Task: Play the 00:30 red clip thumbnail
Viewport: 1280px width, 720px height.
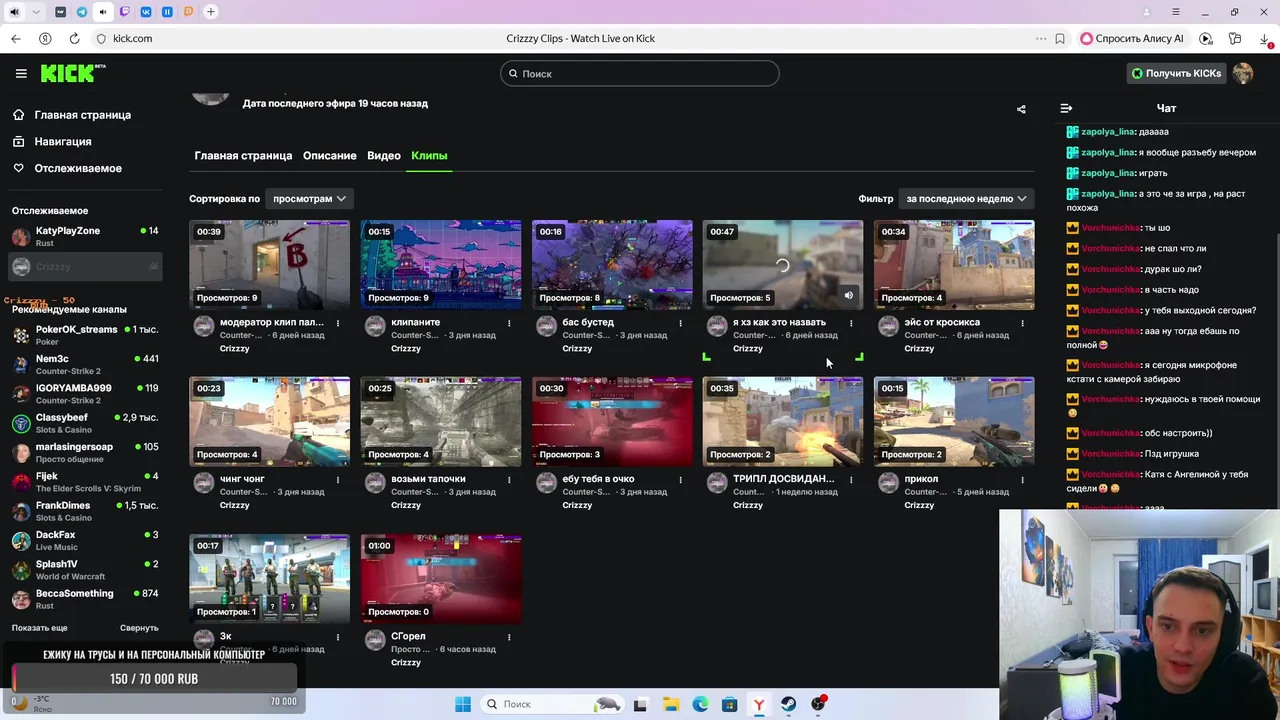Action: tap(612, 422)
